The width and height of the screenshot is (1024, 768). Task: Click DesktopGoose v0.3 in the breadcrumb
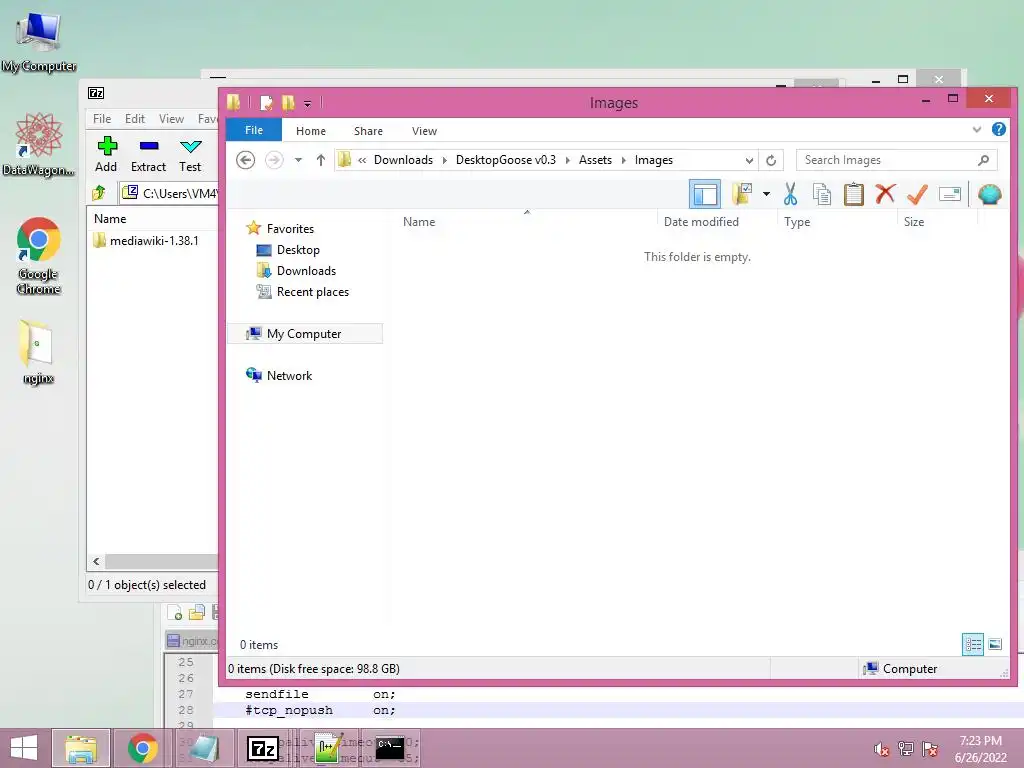[506, 160]
